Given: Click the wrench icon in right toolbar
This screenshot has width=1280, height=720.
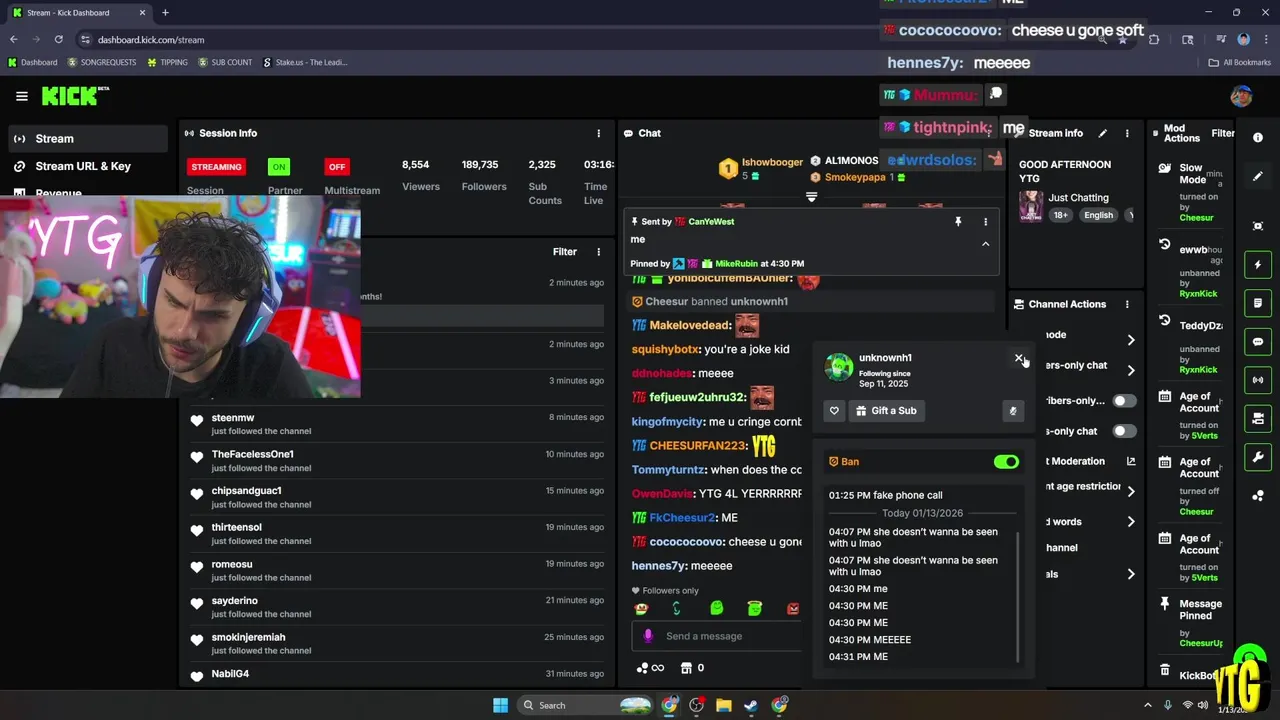Looking at the screenshot, I should [x=1258, y=457].
